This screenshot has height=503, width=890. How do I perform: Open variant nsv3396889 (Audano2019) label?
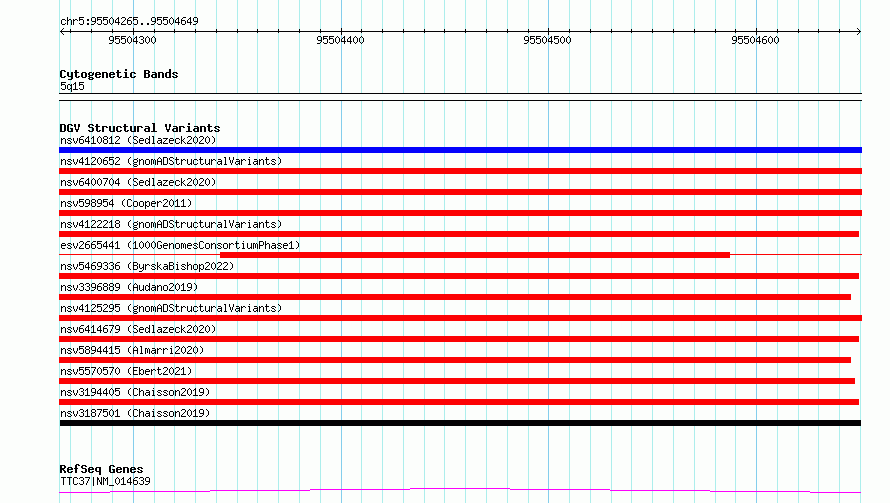(x=129, y=287)
